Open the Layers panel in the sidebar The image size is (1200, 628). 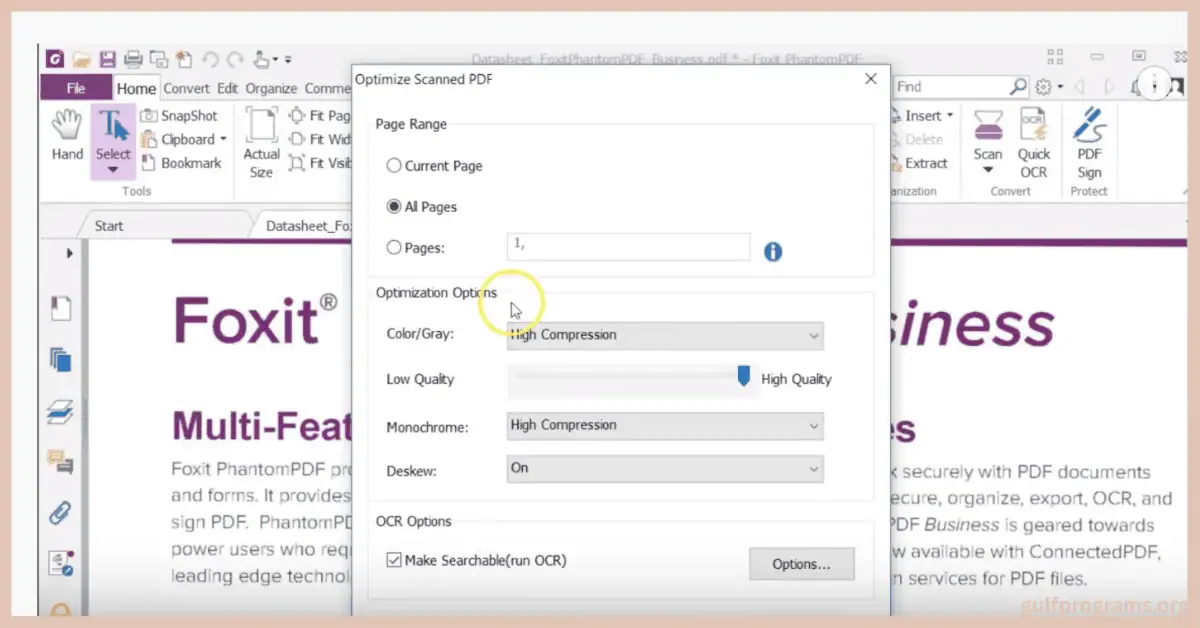pos(61,411)
